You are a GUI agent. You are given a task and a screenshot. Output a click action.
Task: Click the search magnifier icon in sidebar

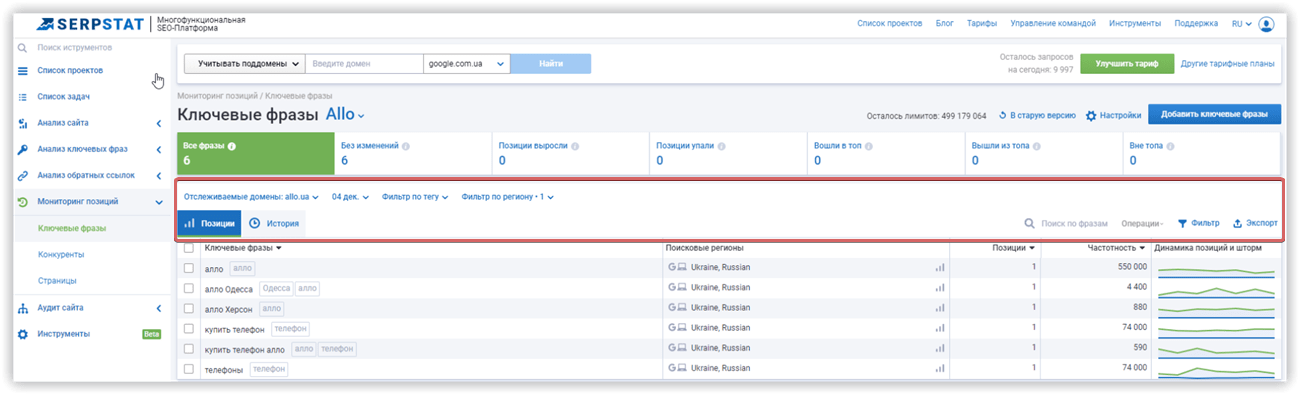pyautogui.click(x=22, y=47)
